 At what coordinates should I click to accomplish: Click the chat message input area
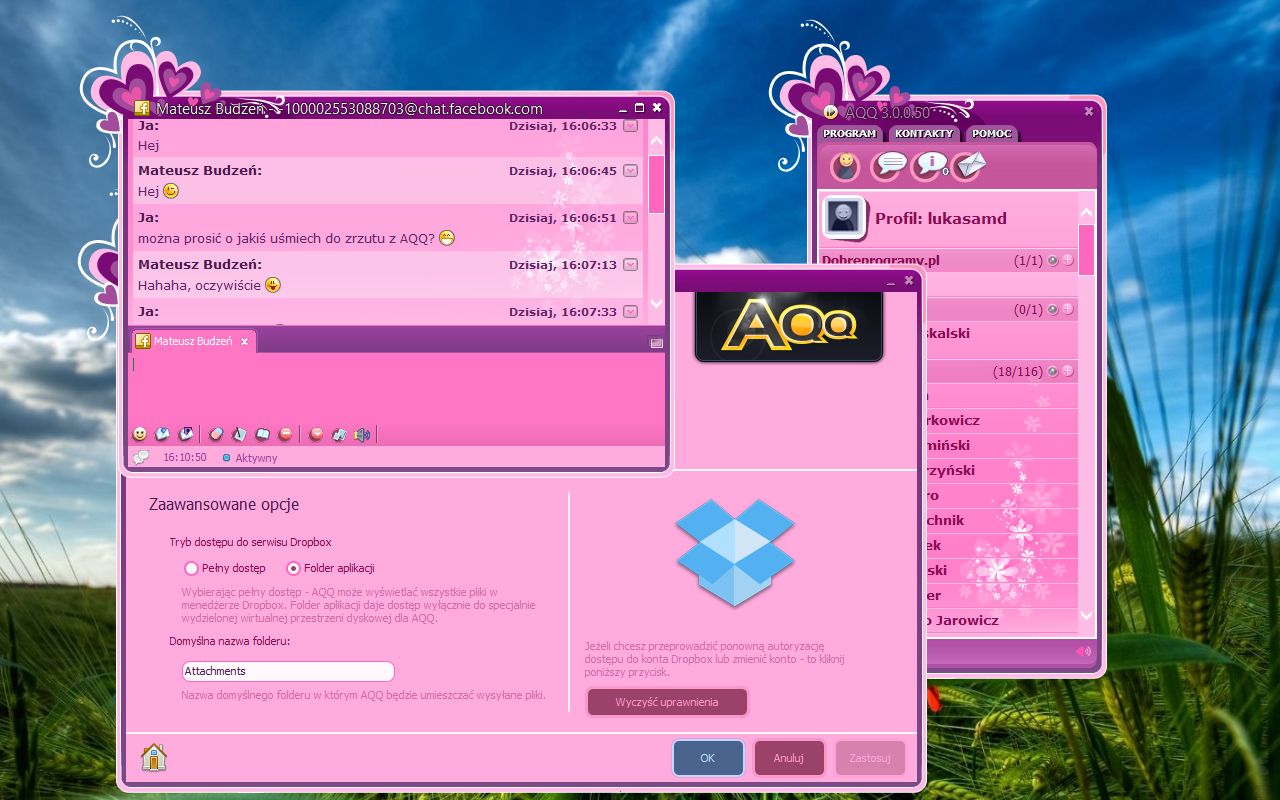point(396,388)
